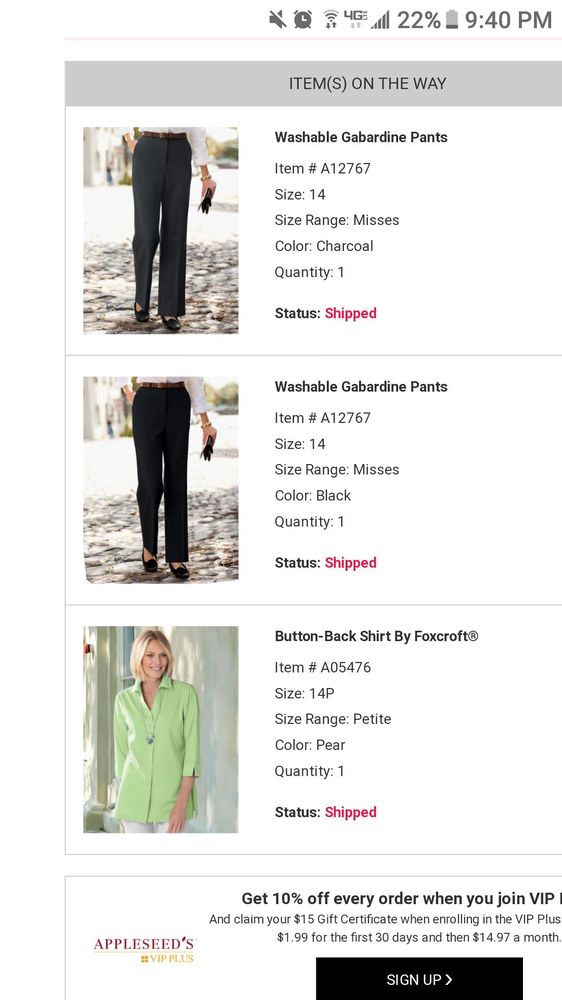Image resolution: width=562 pixels, height=1000 pixels.
Task: Open the Charcoal gabardine pants photo
Action: tap(161, 230)
